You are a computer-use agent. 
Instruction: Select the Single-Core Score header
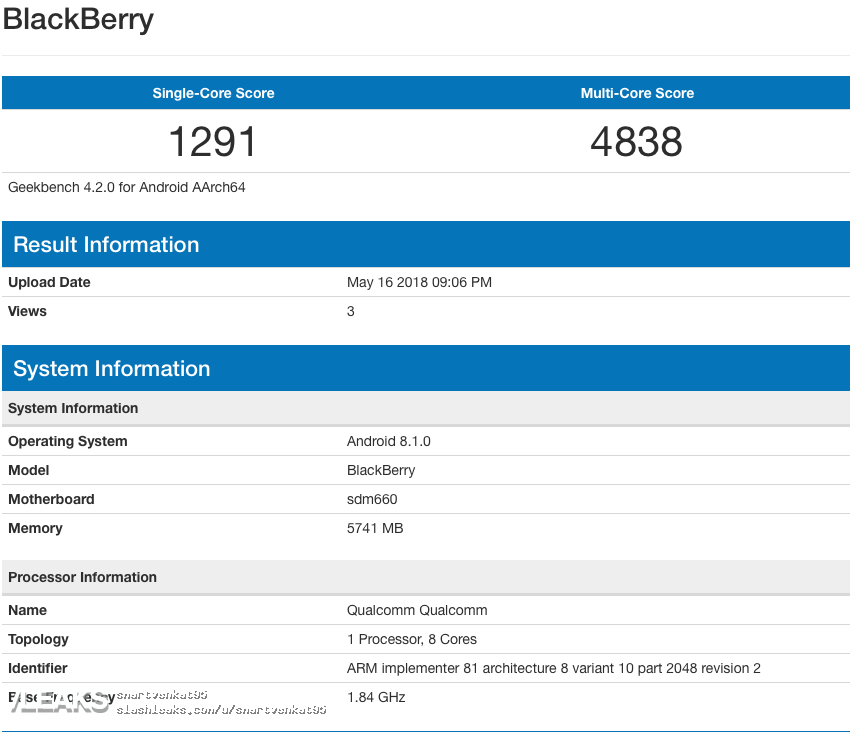(213, 93)
